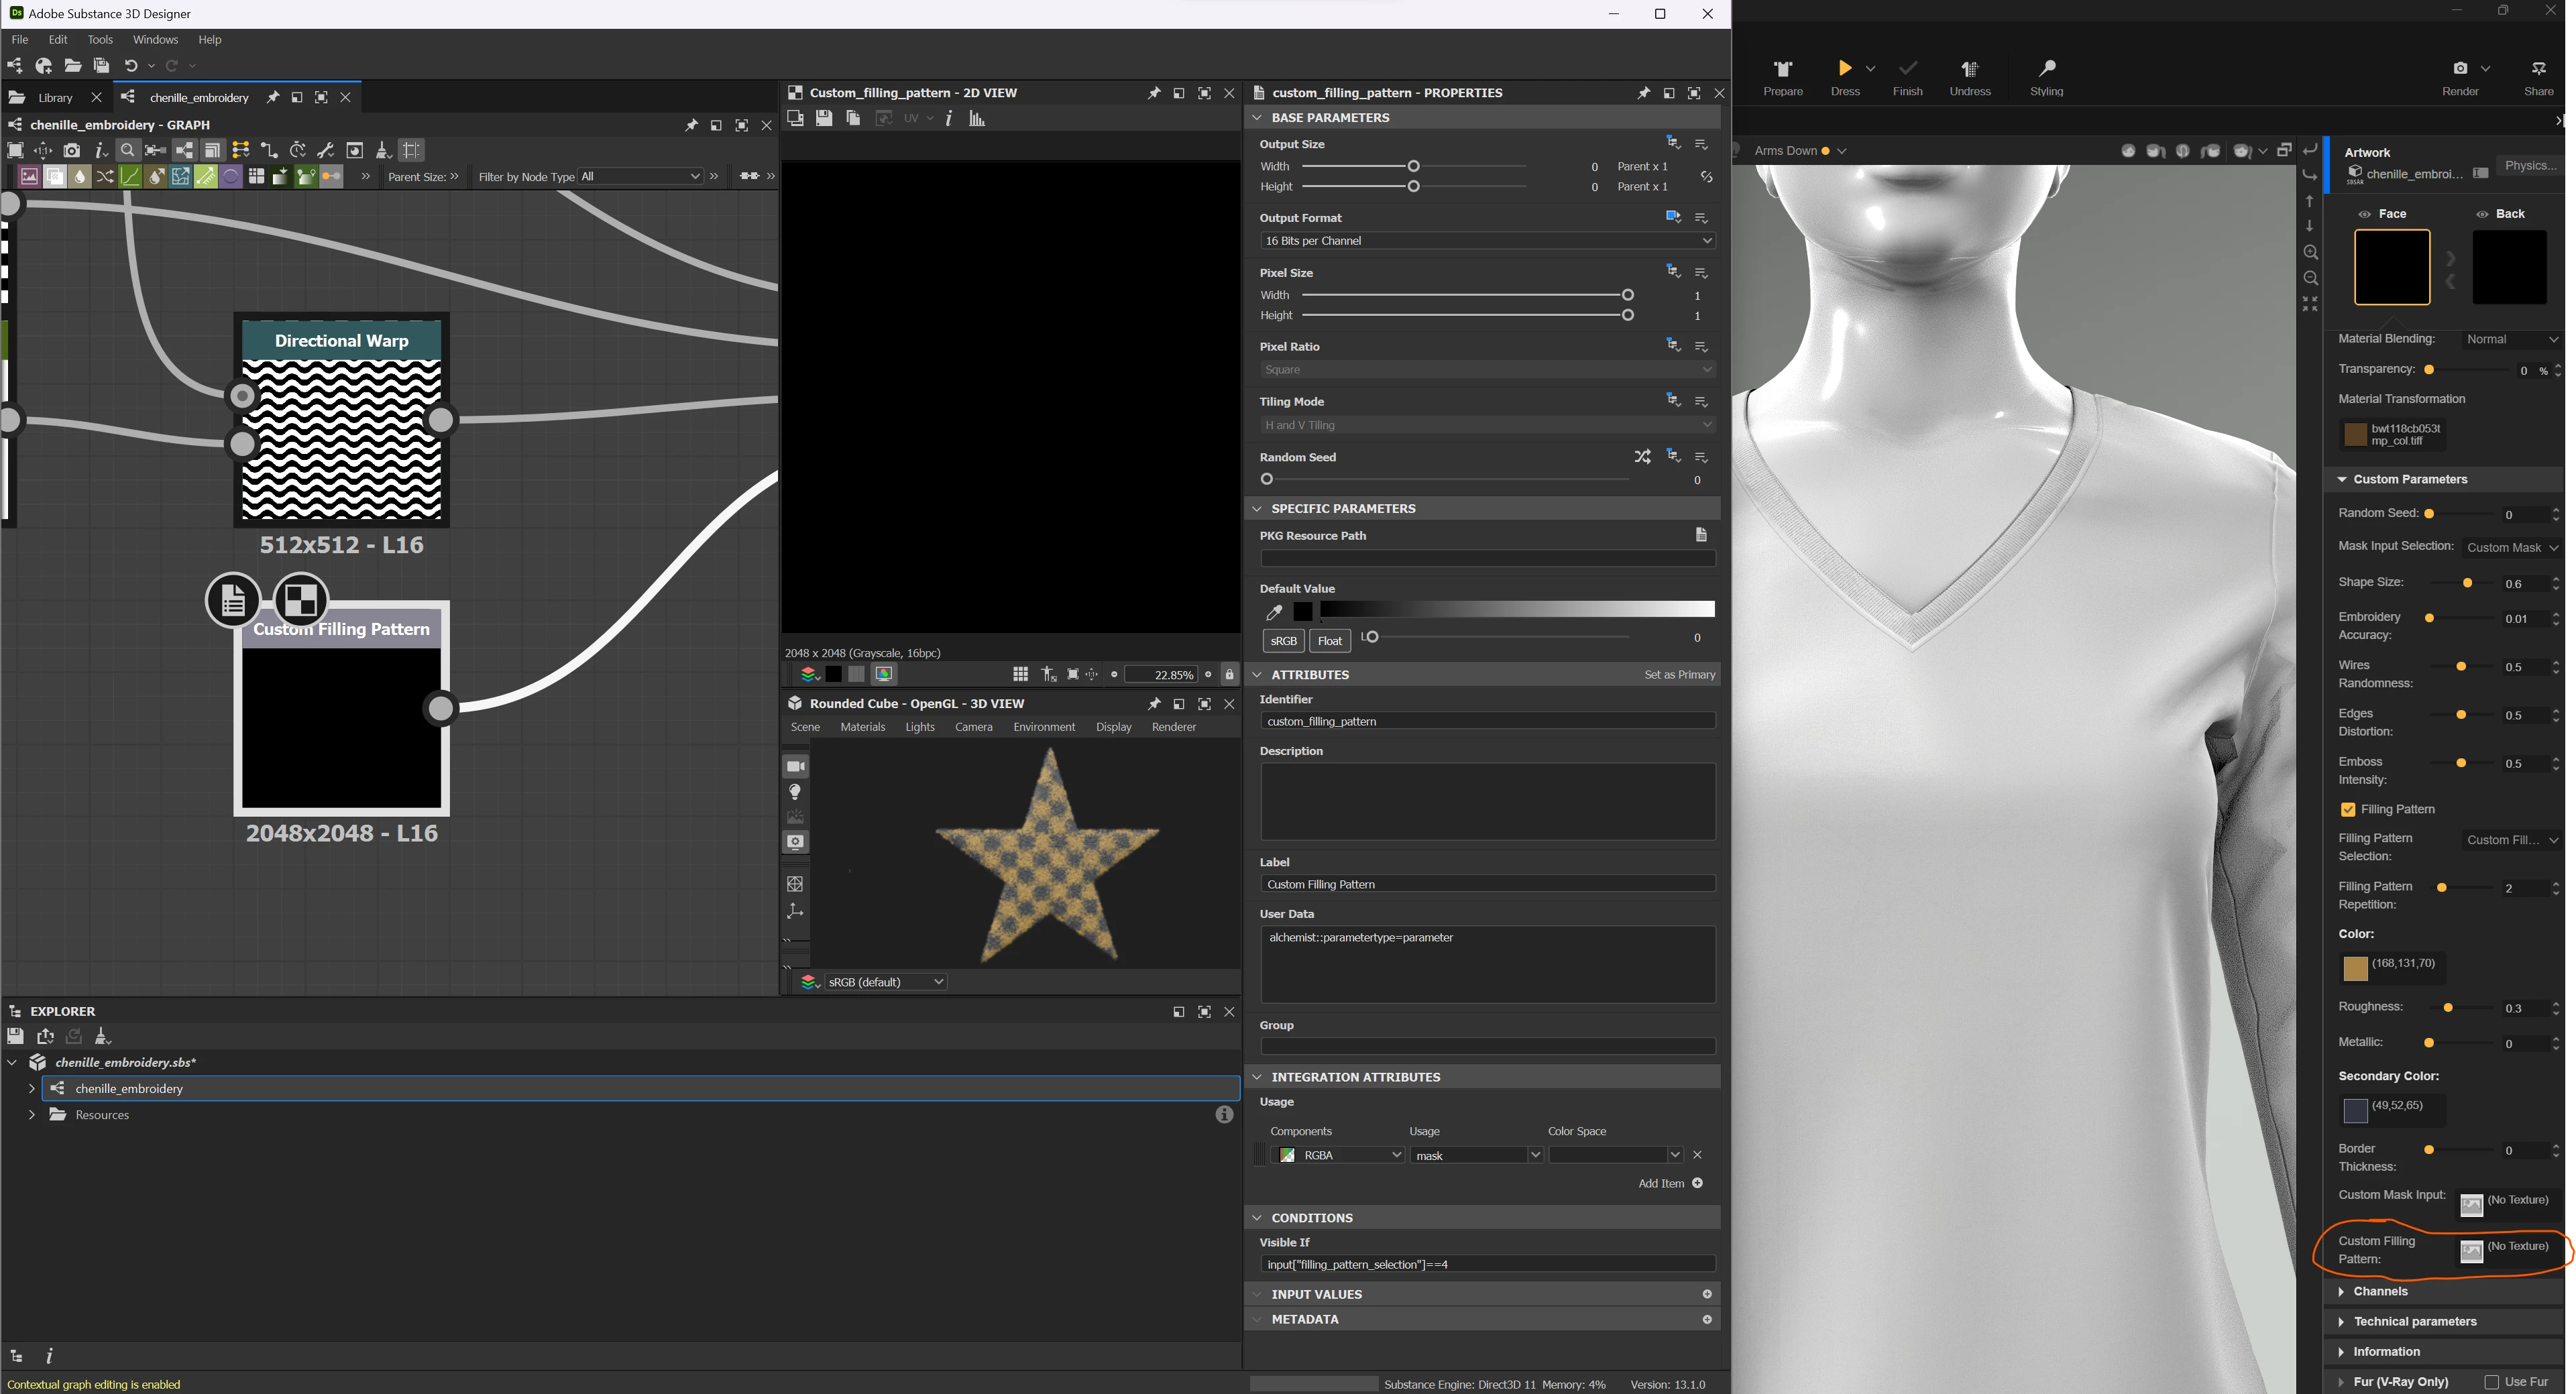The image size is (2576, 1394).
Task: Switch to the Library tab
Action: [55, 97]
